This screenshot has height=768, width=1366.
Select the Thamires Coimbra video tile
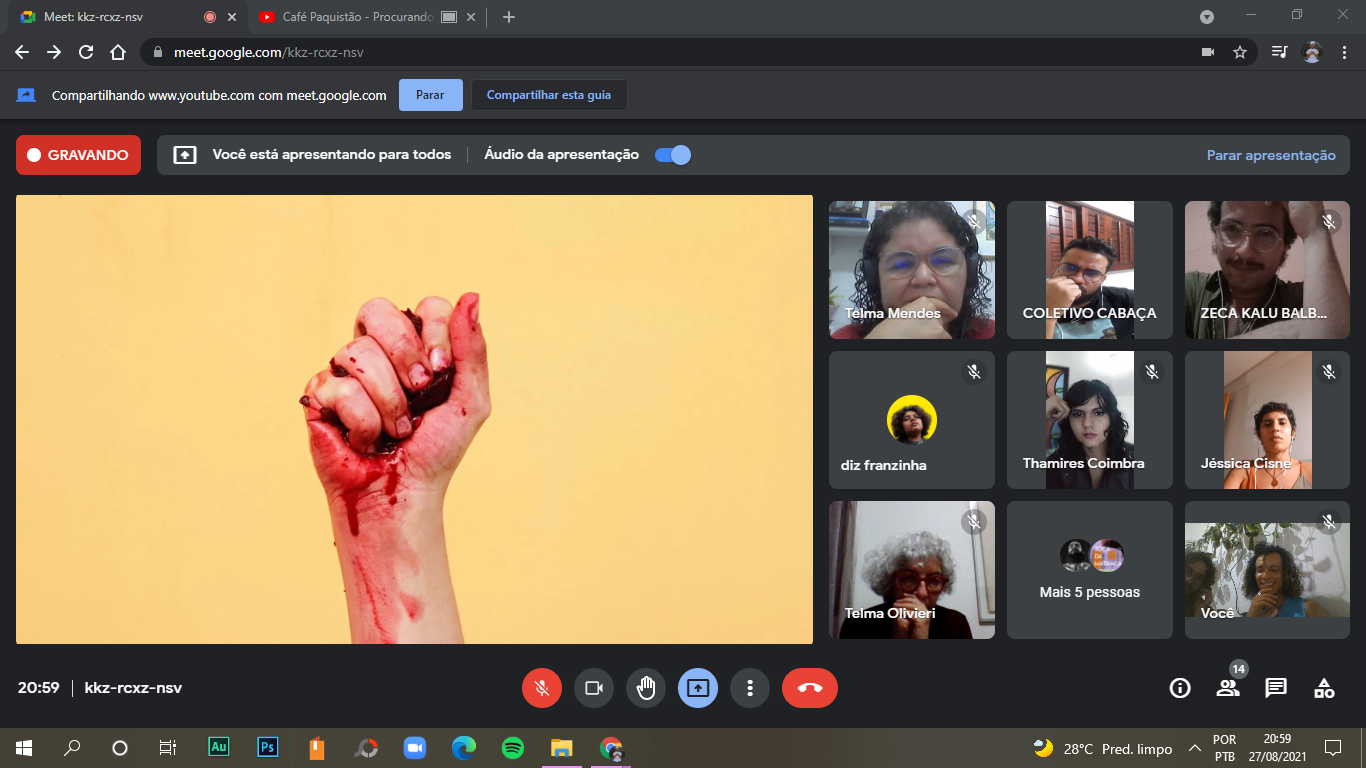coord(1089,420)
